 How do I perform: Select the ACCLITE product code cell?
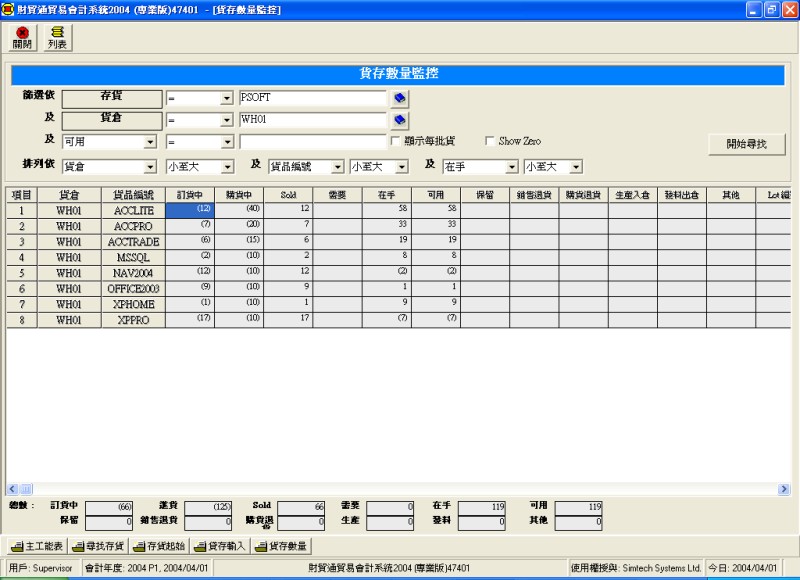point(133,211)
